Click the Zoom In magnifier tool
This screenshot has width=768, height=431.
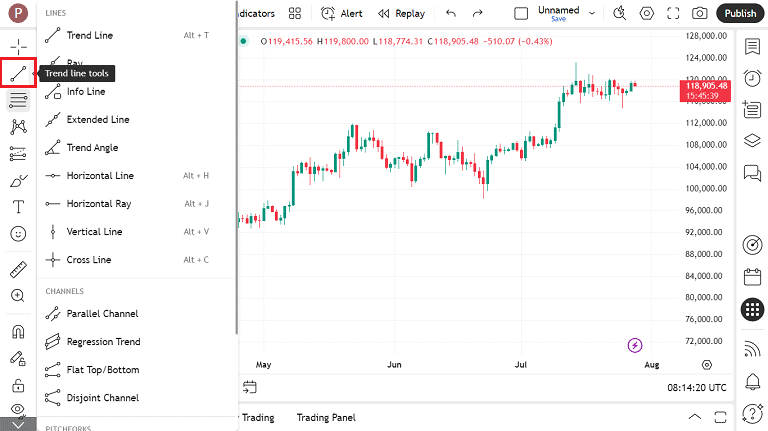(18, 296)
